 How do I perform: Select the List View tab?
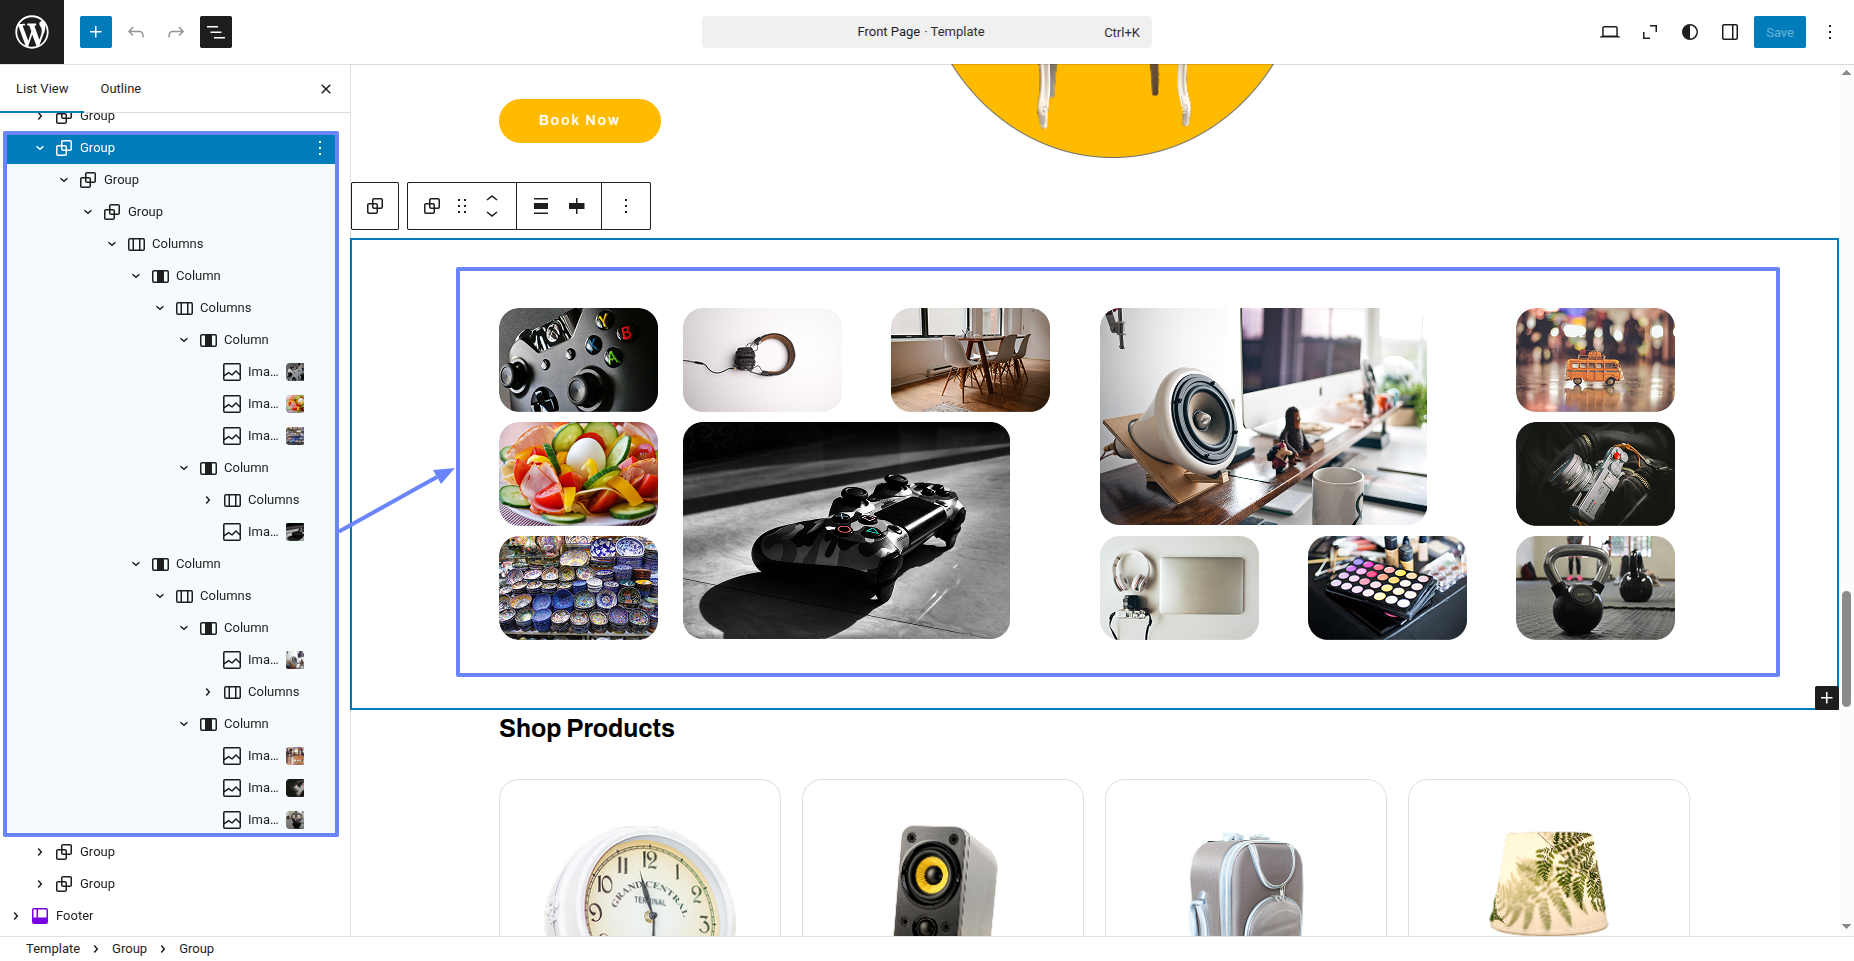pyautogui.click(x=42, y=89)
